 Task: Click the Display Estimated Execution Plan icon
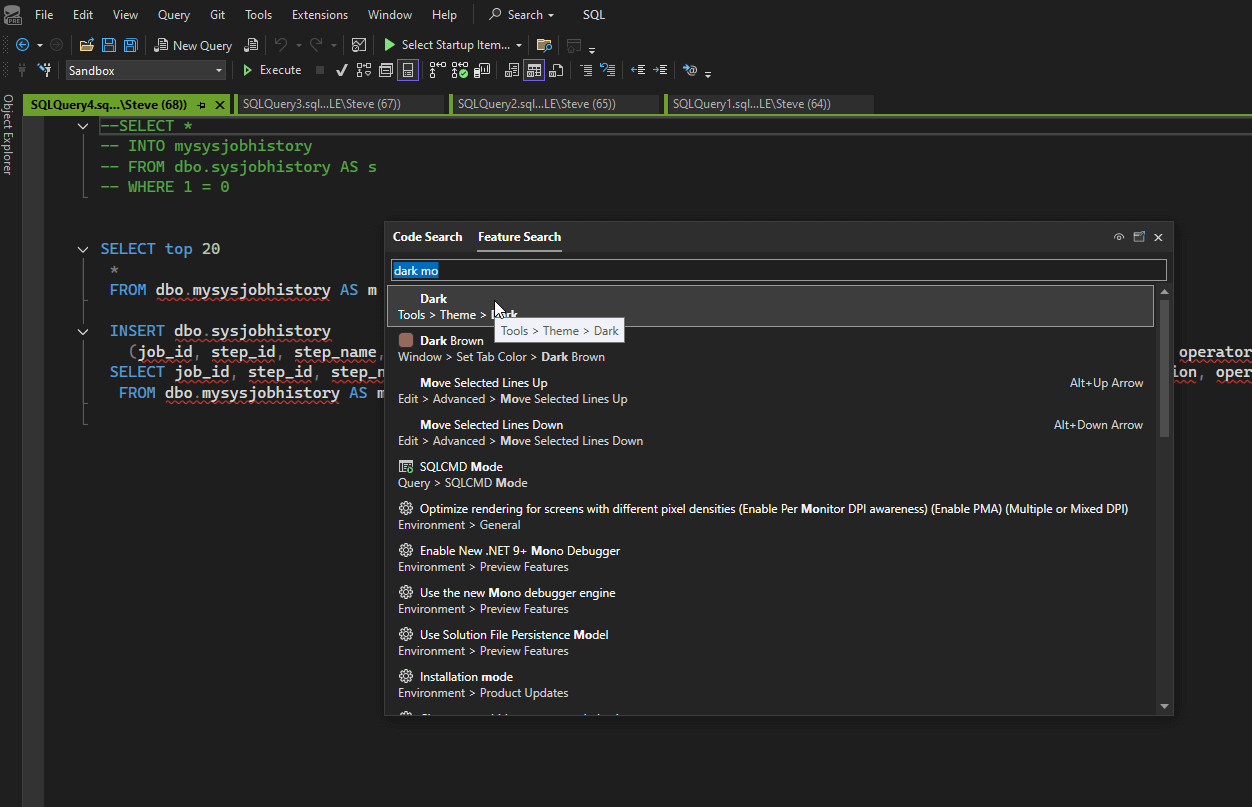click(363, 70)
